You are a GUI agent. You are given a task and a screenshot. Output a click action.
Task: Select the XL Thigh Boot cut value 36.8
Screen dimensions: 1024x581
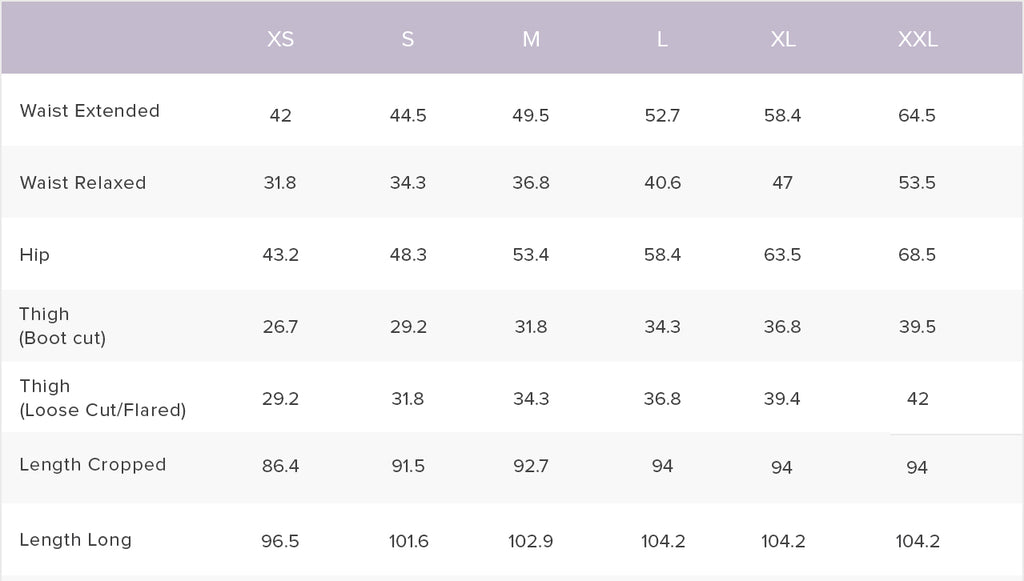[783, 327]
